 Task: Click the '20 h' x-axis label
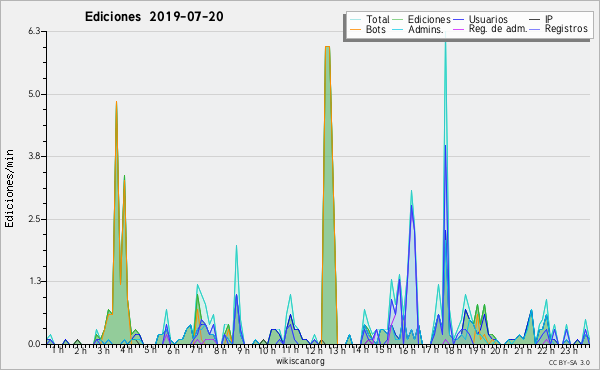point(499,350)
